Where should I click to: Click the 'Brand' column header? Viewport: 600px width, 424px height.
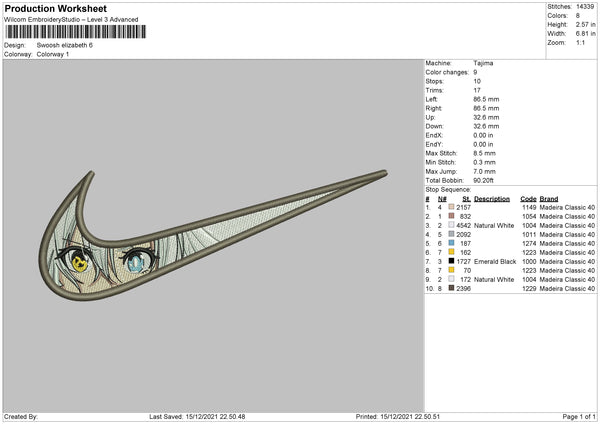point(549,199)
